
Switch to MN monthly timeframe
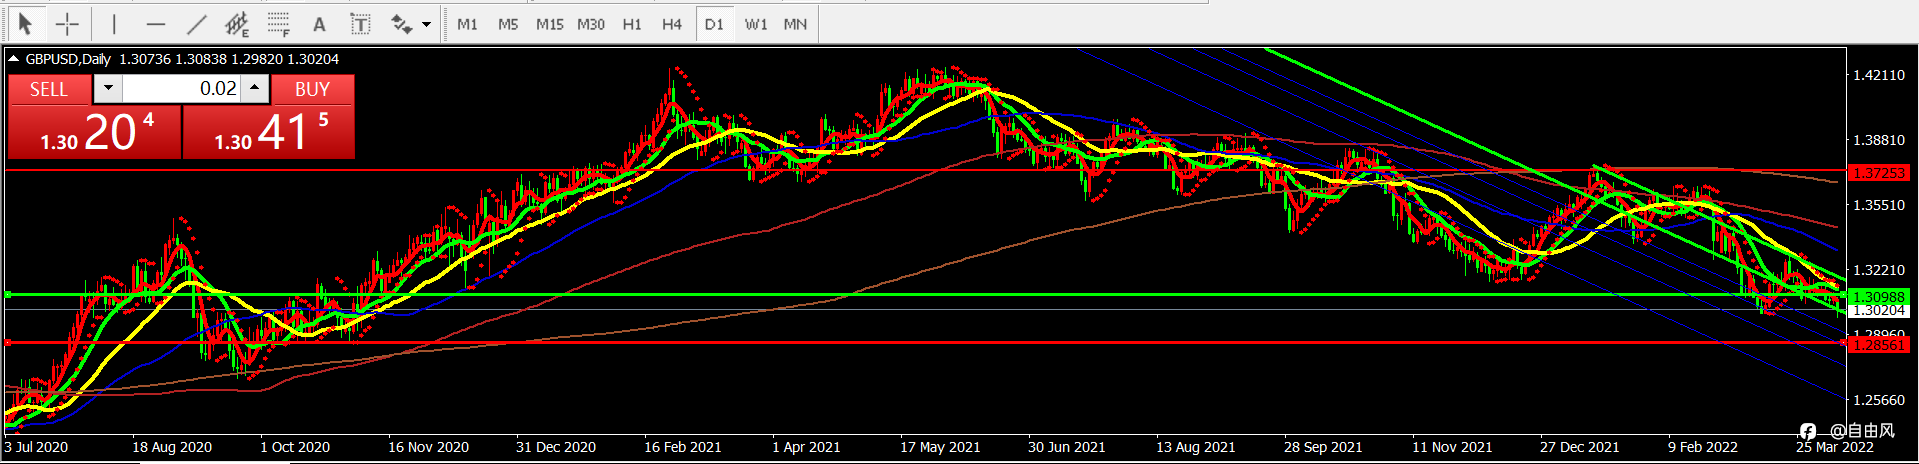(x=795, y=24)
